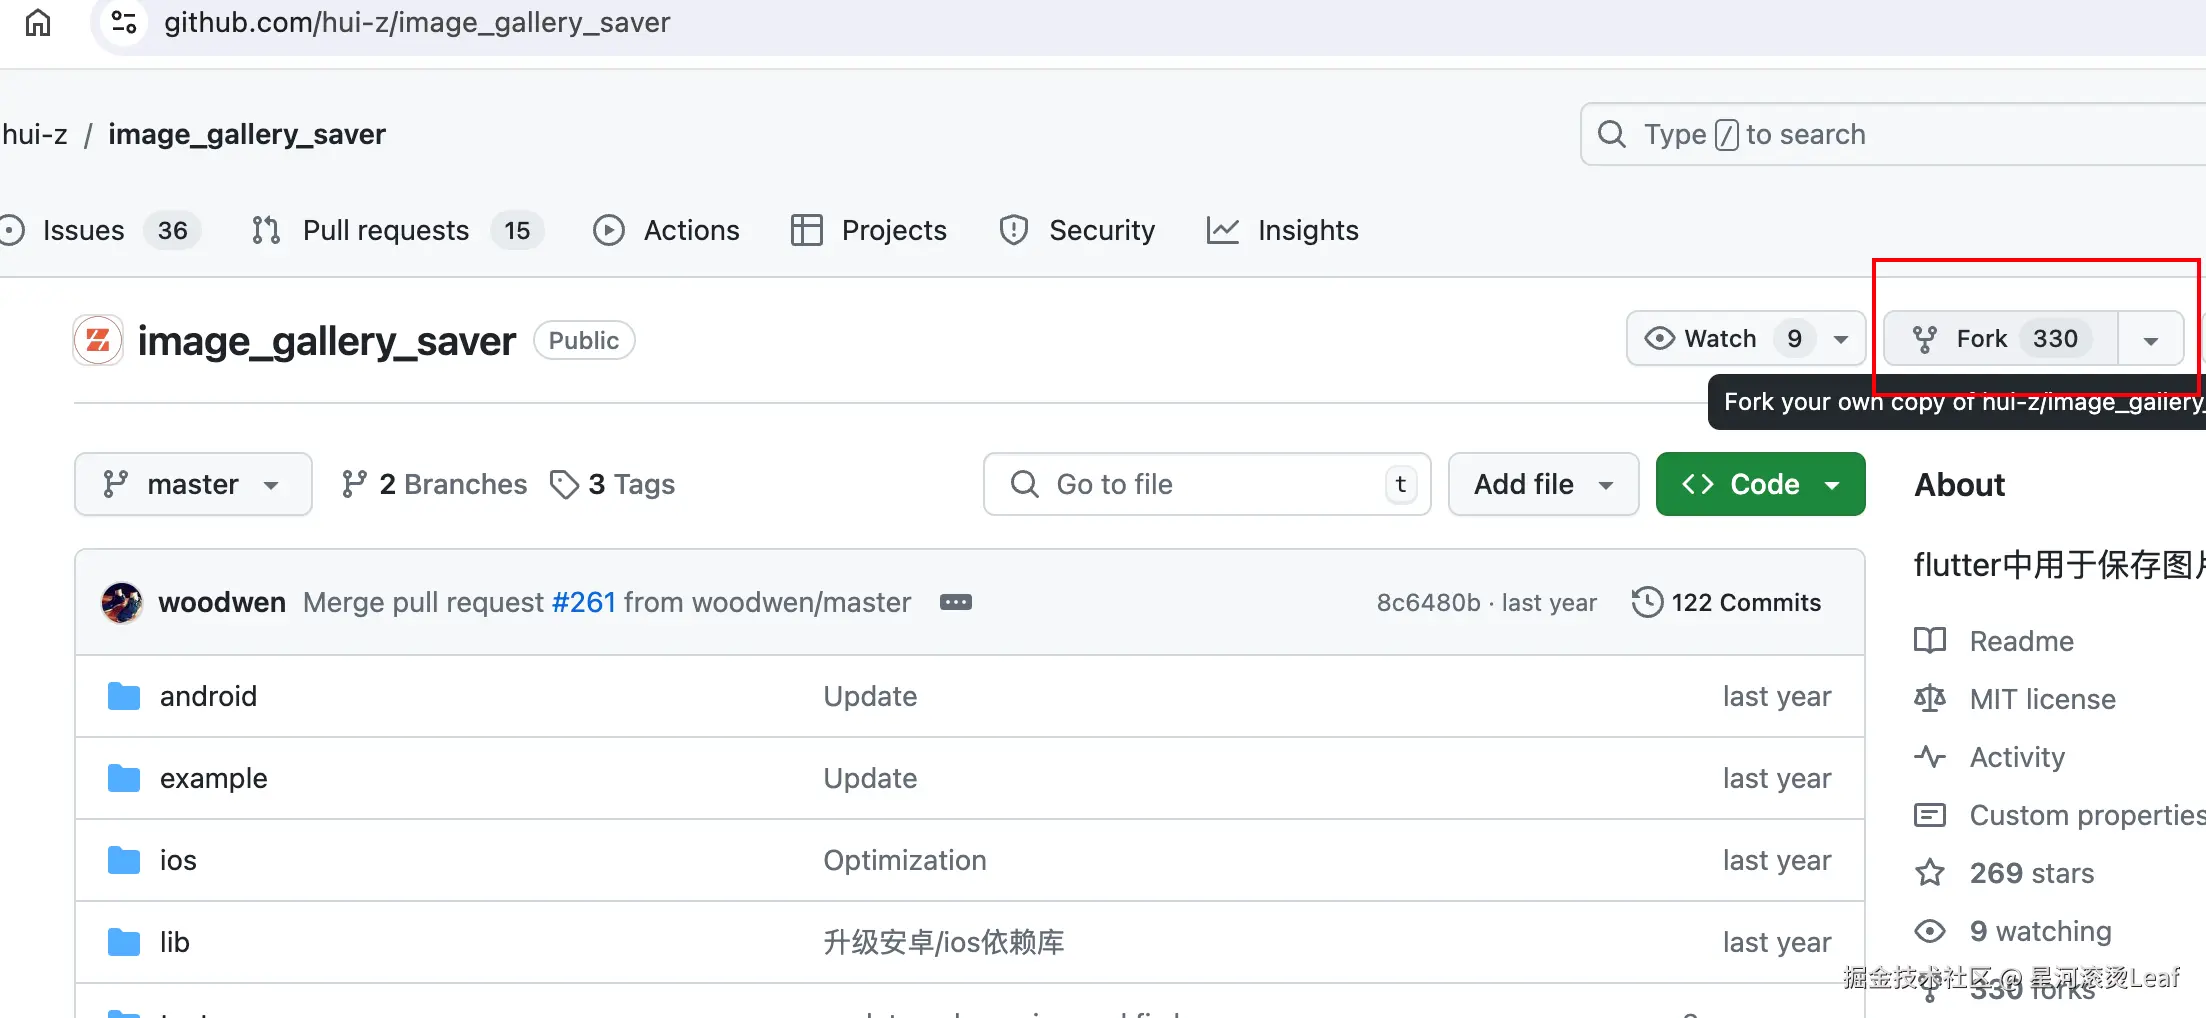
Task: View the 269 stars link
Action: [2032, 873]
